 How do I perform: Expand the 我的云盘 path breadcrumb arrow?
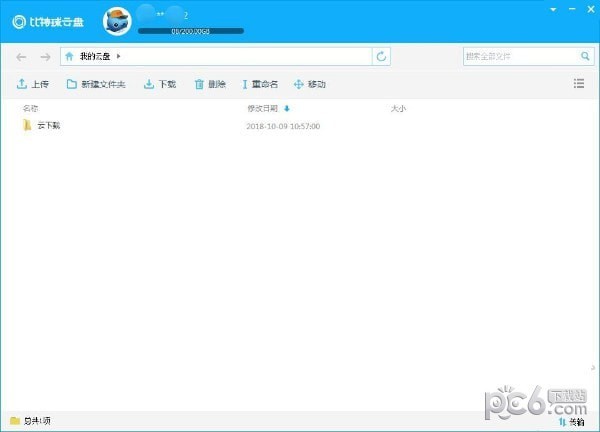pyautogui.click(x=118, y=57)
